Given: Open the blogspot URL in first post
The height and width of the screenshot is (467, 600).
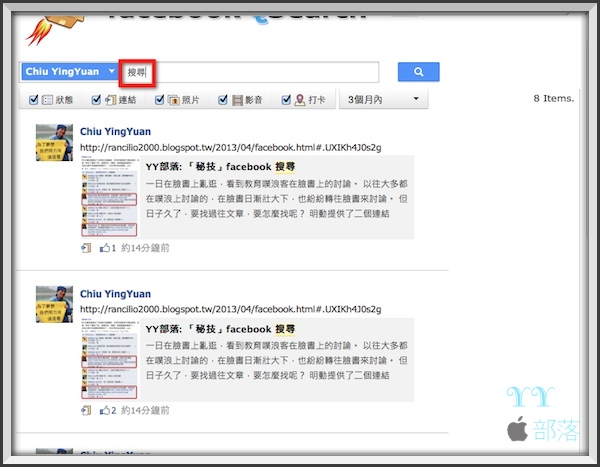Looking at the screenshot, I should 230,147.
